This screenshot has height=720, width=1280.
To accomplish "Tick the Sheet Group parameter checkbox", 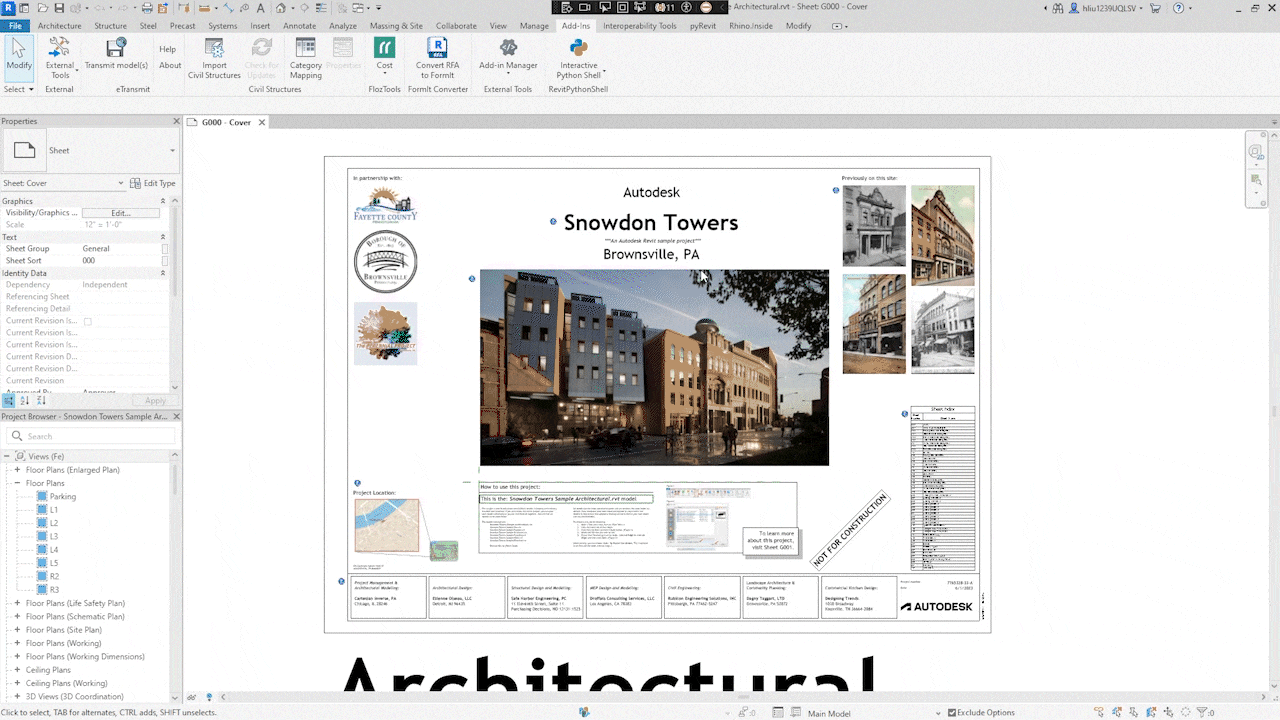I will coord(165,248).
